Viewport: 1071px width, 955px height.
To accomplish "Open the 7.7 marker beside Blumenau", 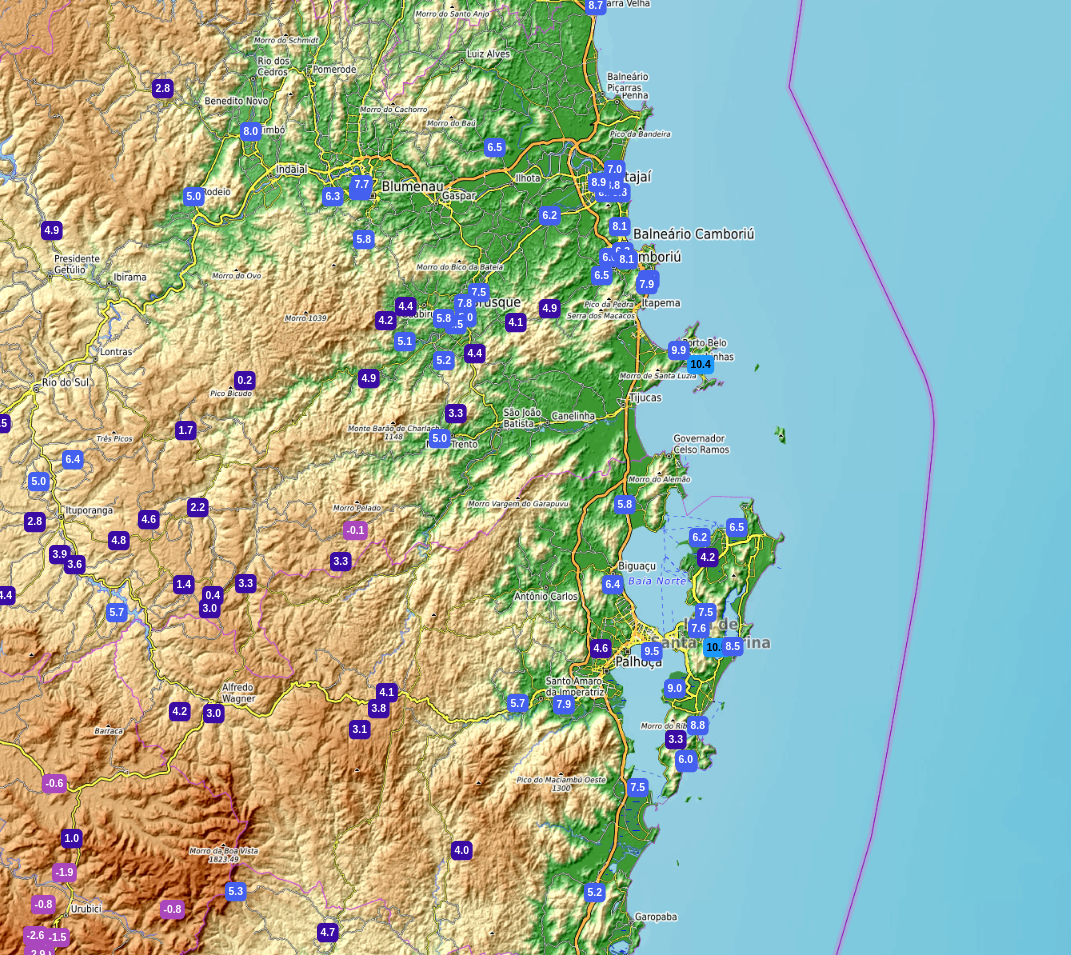I will [361, 184].
